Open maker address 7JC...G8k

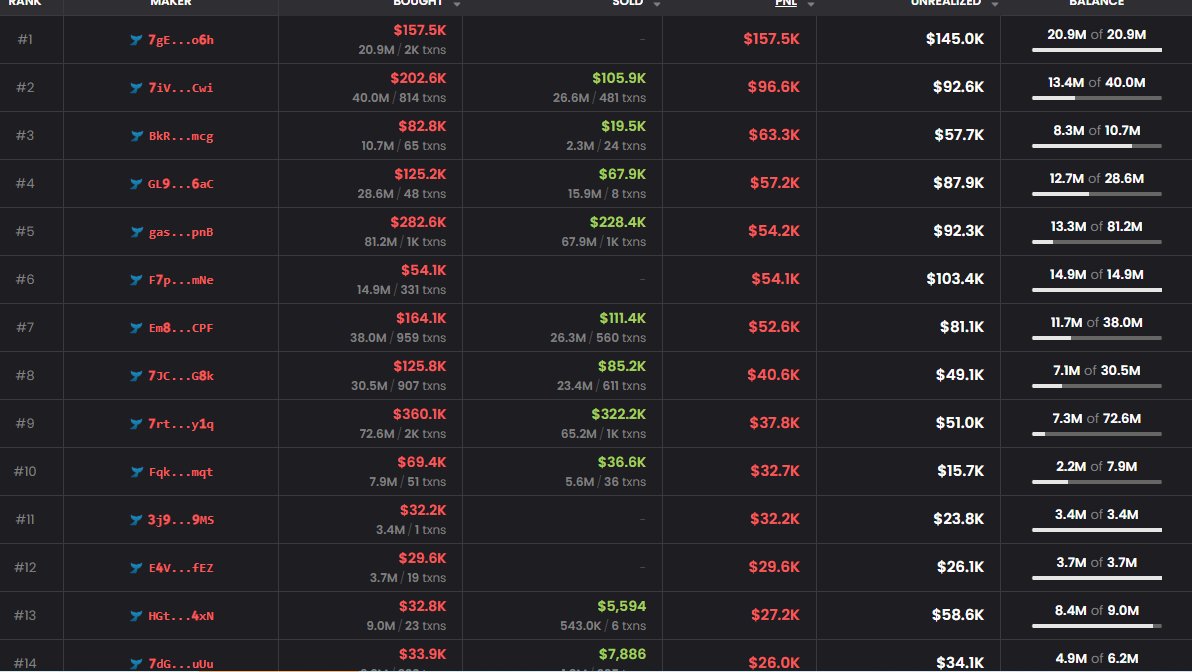click(180, 376)
